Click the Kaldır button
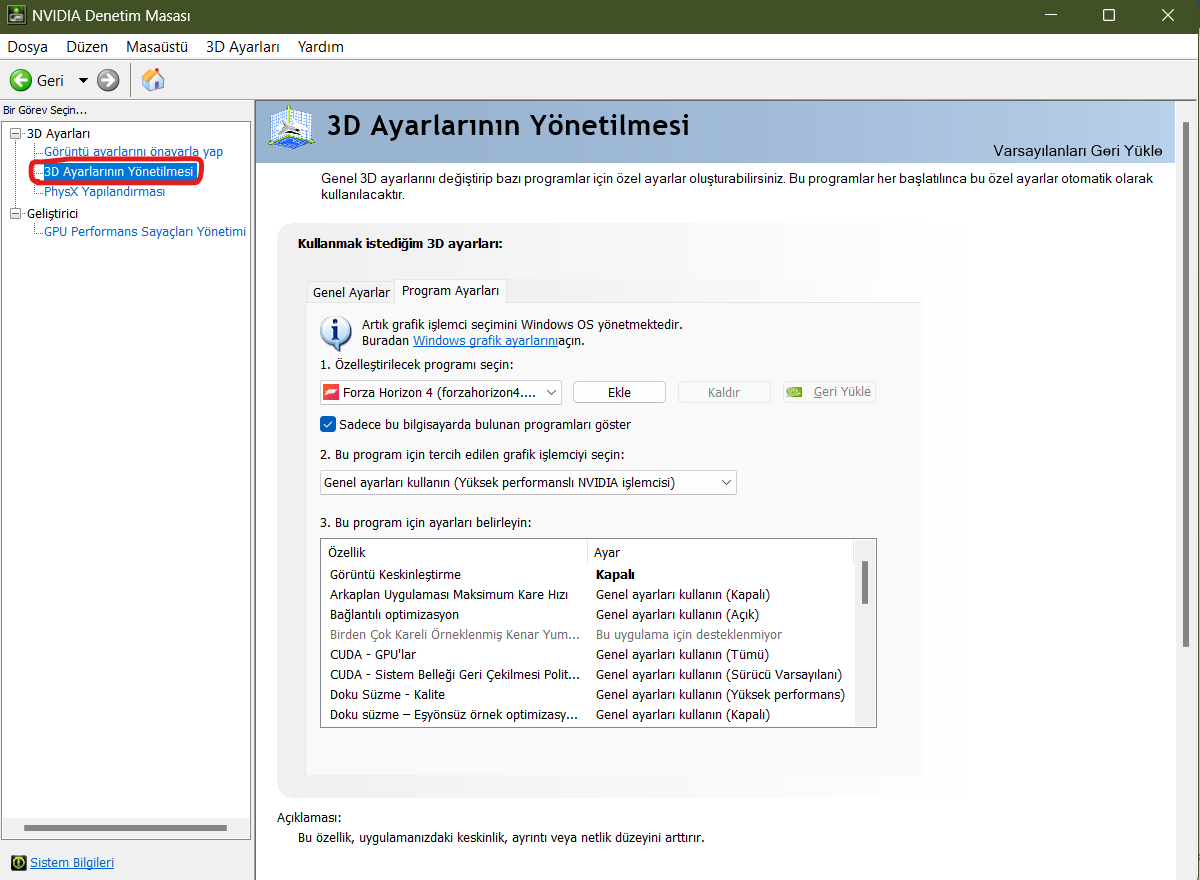 click(x=724, y=392)
